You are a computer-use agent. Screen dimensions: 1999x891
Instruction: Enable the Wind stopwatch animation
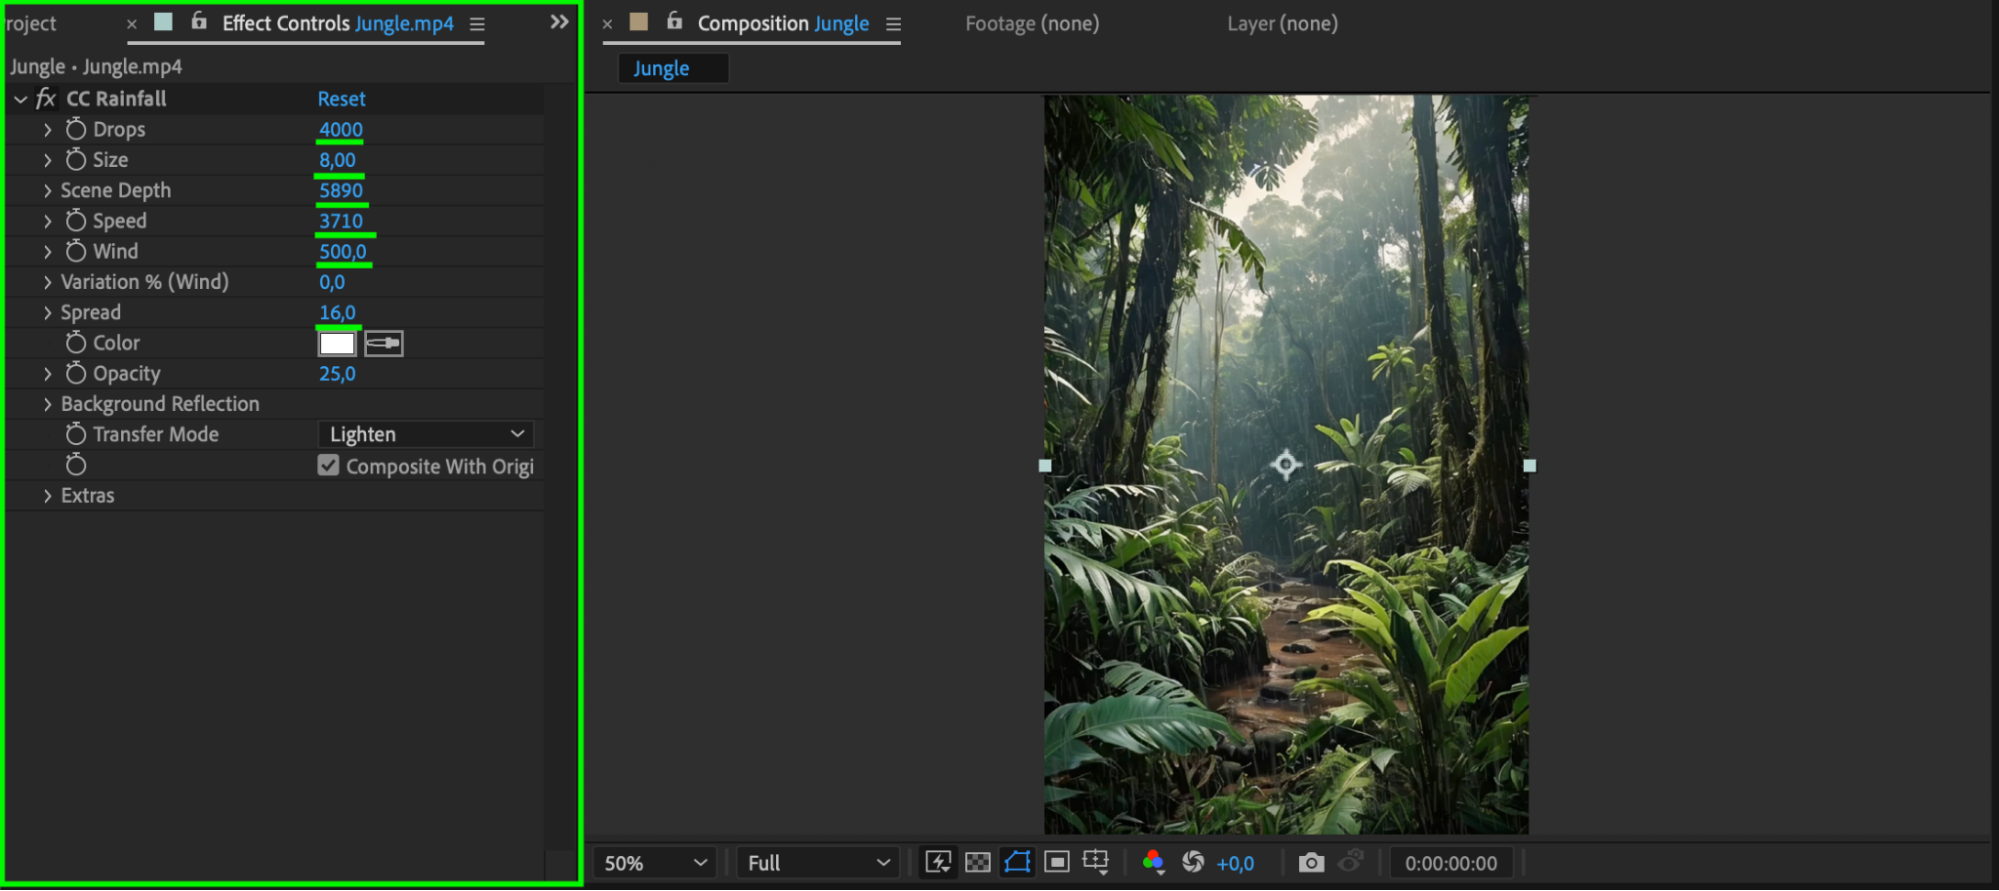tap(76, 251)
